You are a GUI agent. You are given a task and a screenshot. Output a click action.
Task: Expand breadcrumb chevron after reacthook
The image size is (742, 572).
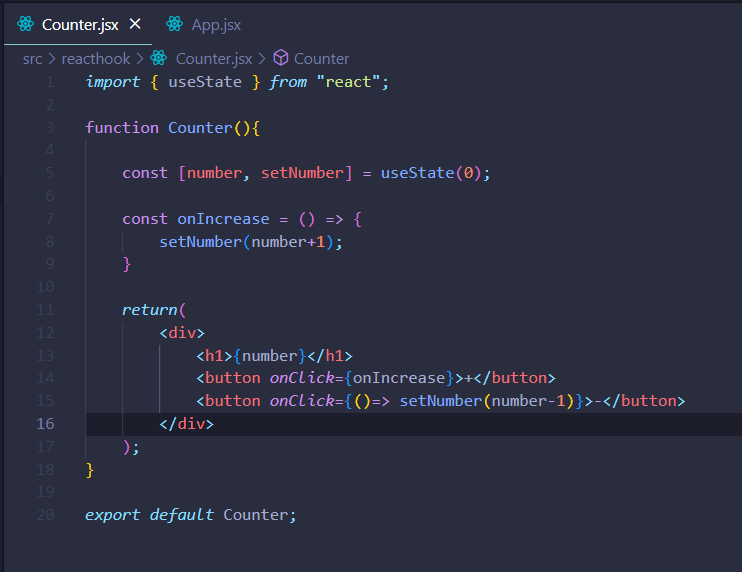pos(140,59)
